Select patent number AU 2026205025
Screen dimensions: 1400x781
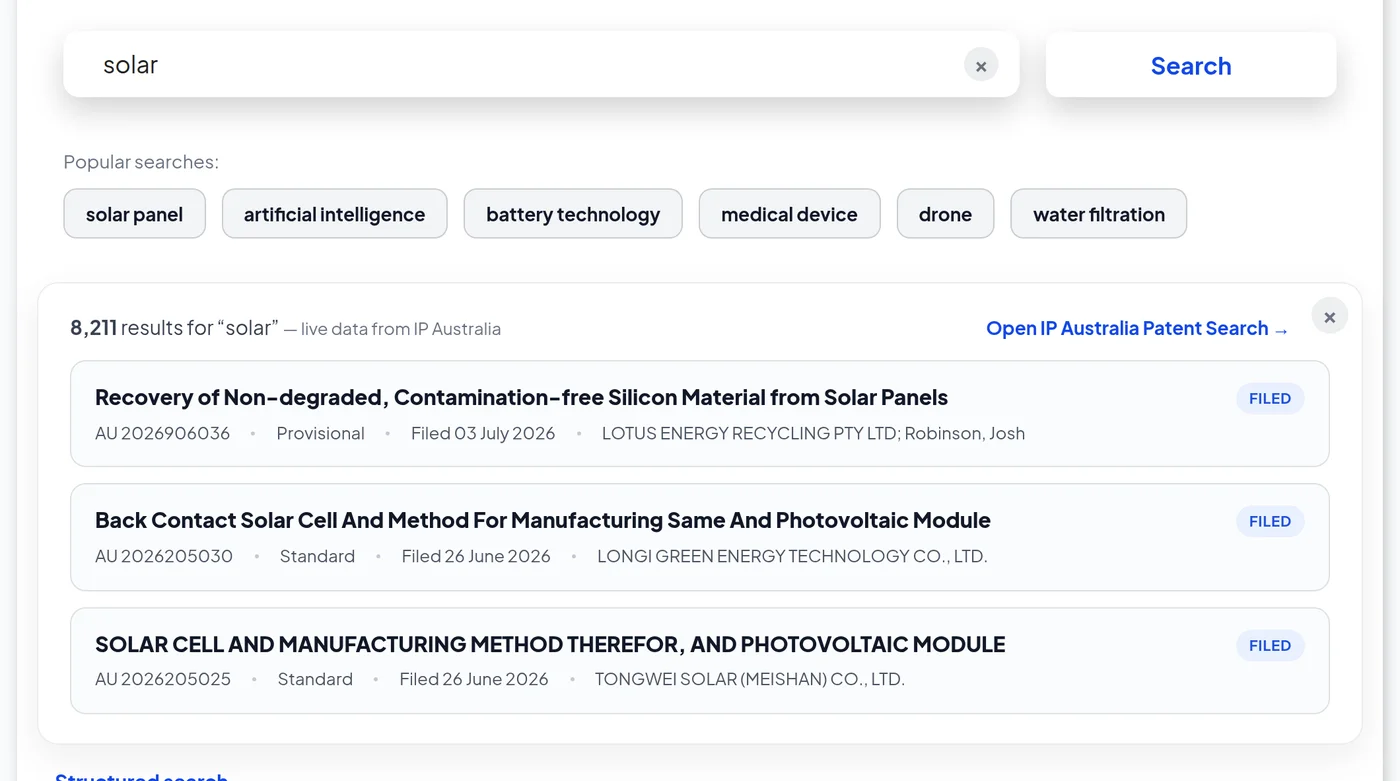pyautogui.click(x=163, y=679)
